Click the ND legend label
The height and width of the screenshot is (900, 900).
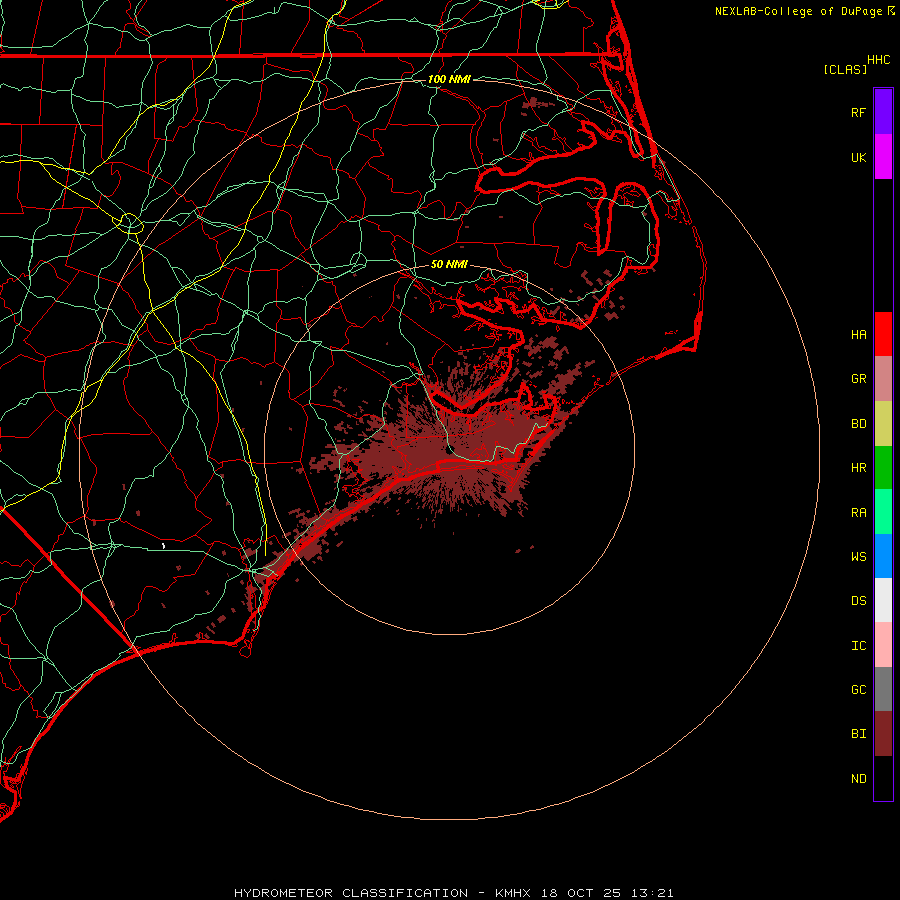coord(858,779)
